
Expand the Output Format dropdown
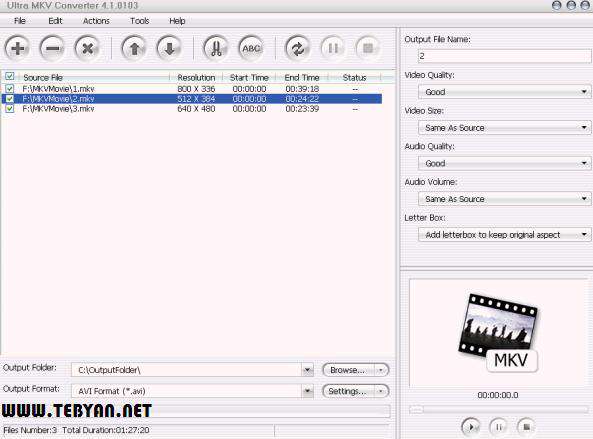pyautogui.click(x=308, y=391)
